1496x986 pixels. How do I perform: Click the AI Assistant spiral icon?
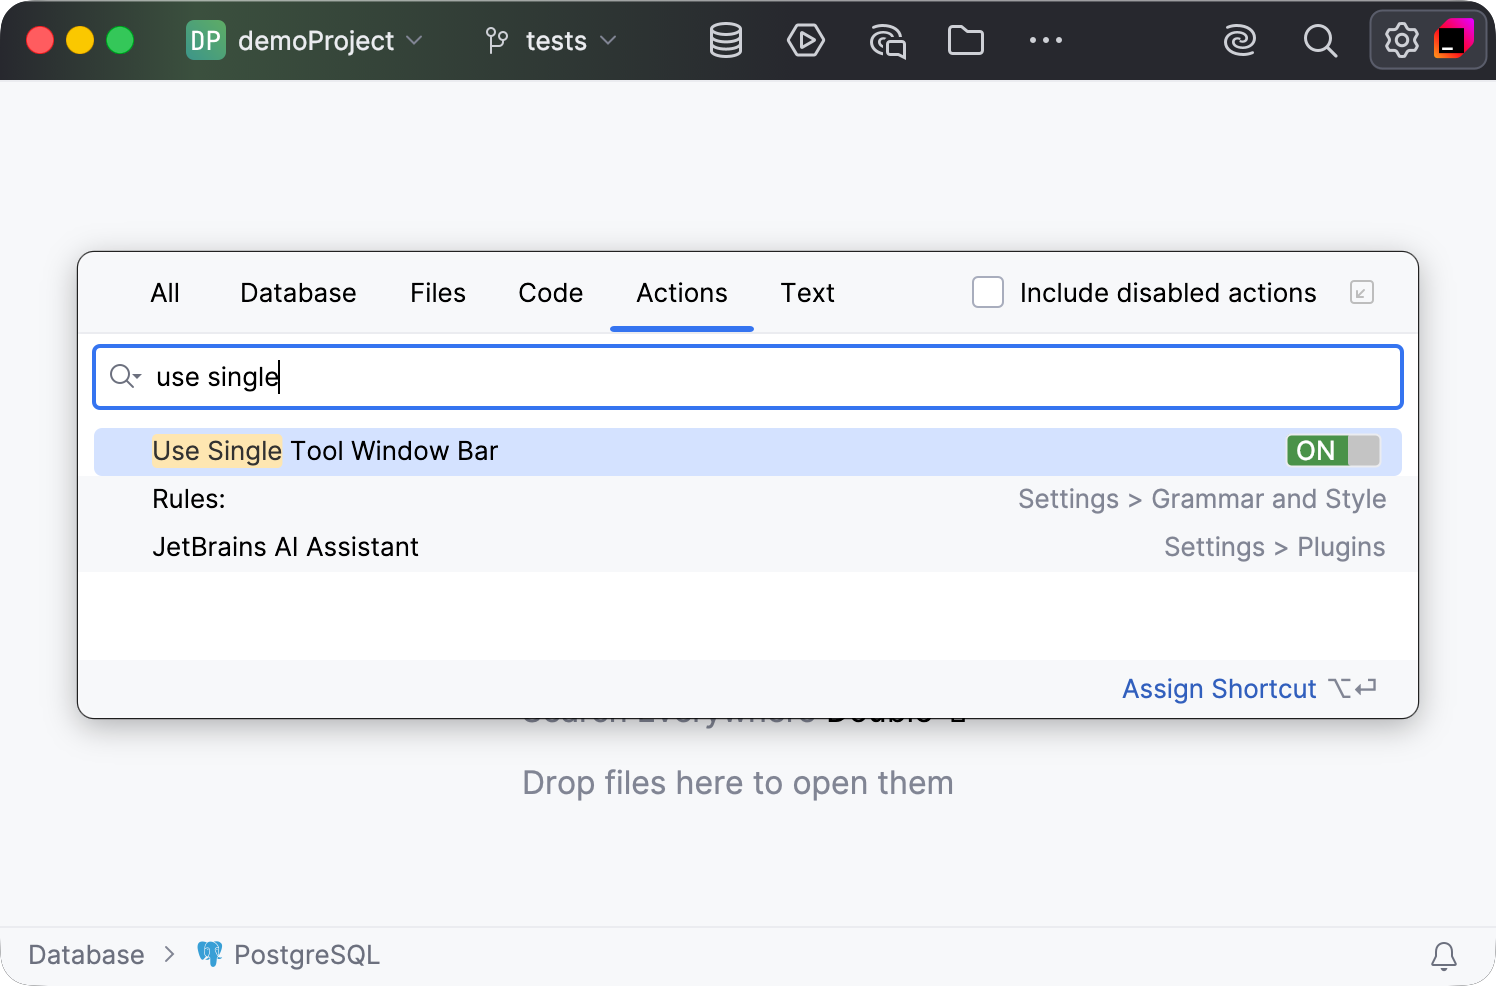pos(1239,41)
